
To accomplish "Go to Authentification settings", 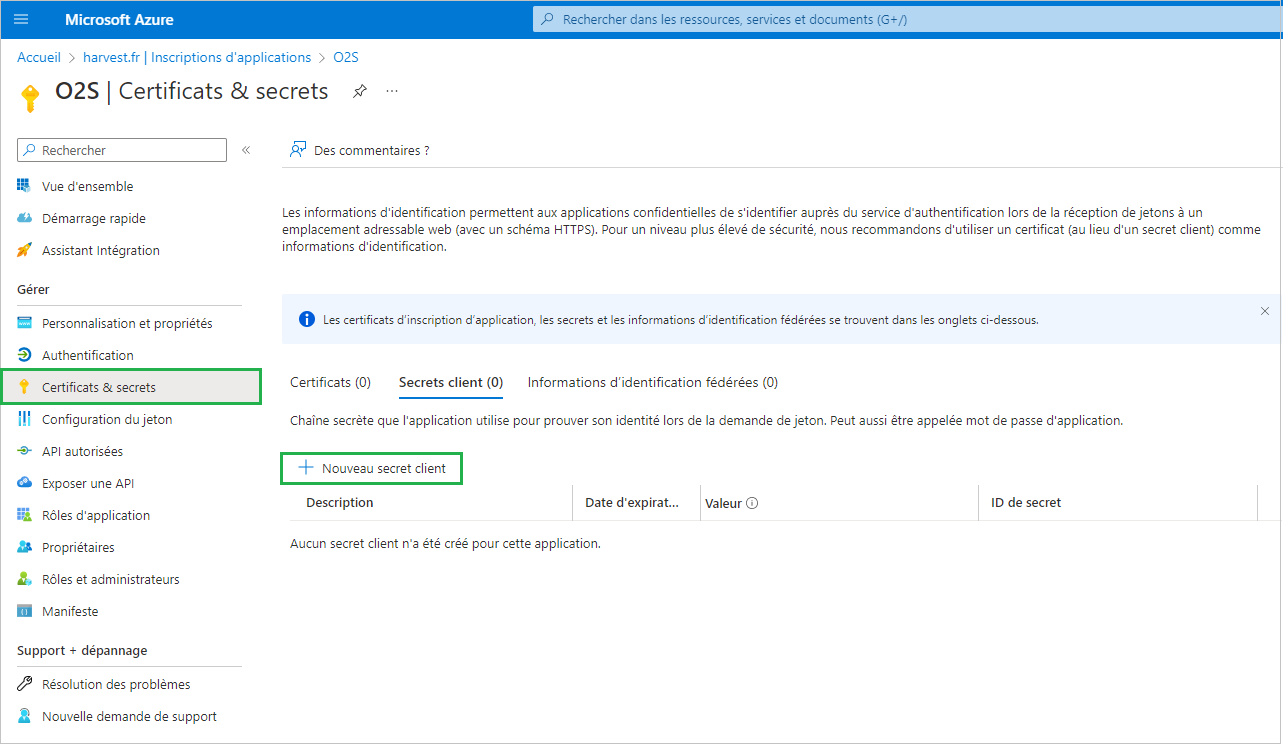I will [87, 355].
